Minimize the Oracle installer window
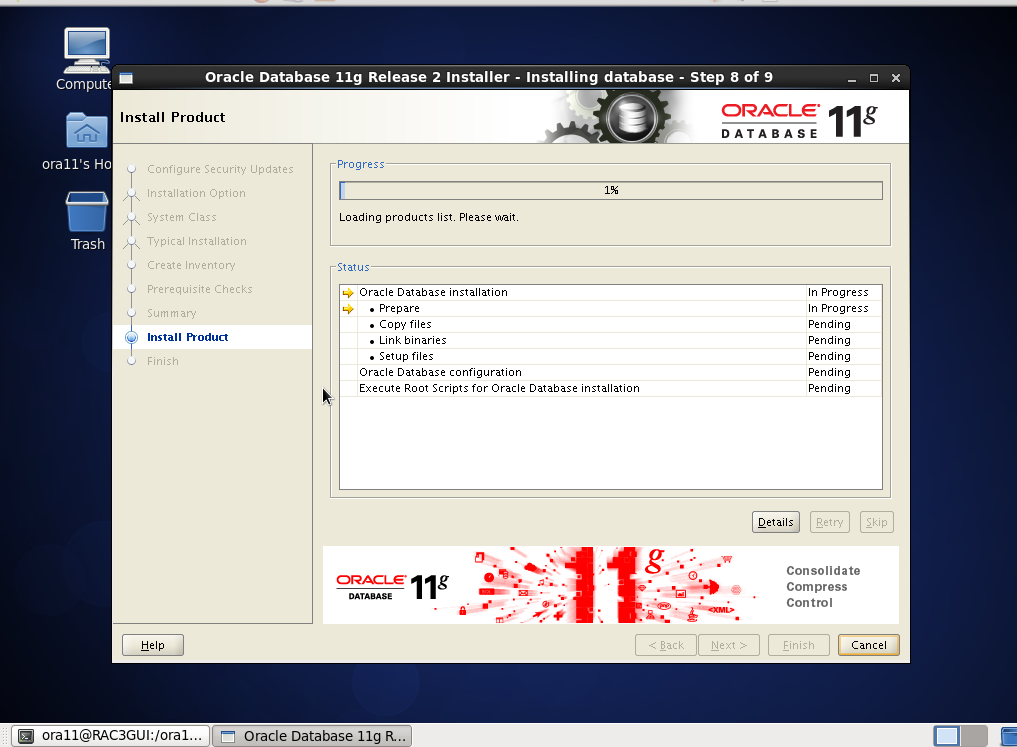 pyautogui.click(x=852, y=78)
